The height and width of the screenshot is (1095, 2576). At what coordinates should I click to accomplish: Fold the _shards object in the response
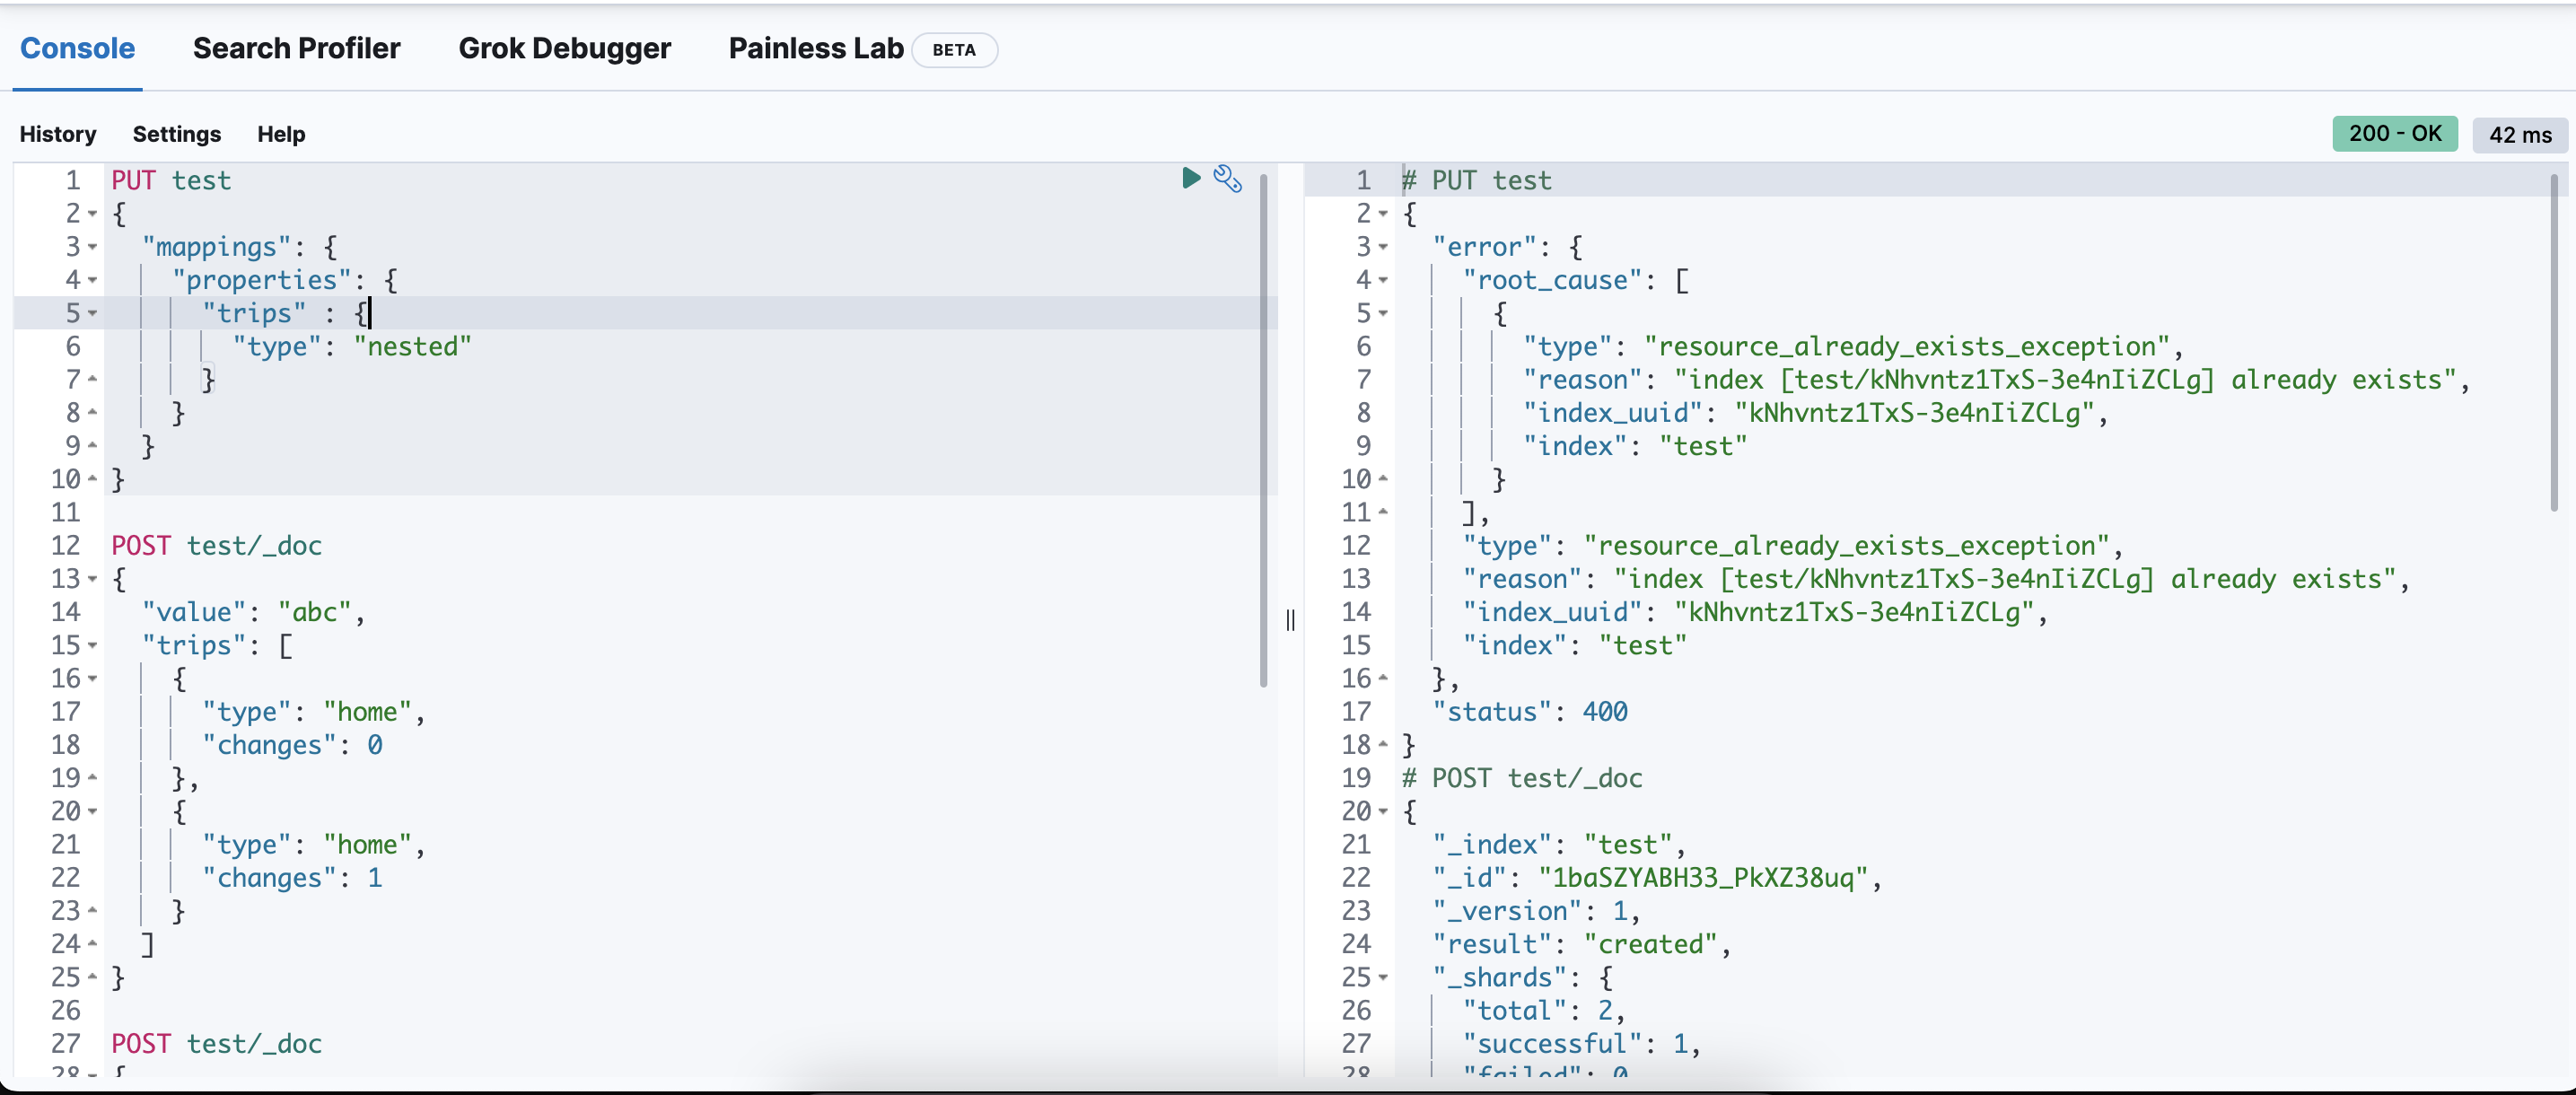[1383, 977]
